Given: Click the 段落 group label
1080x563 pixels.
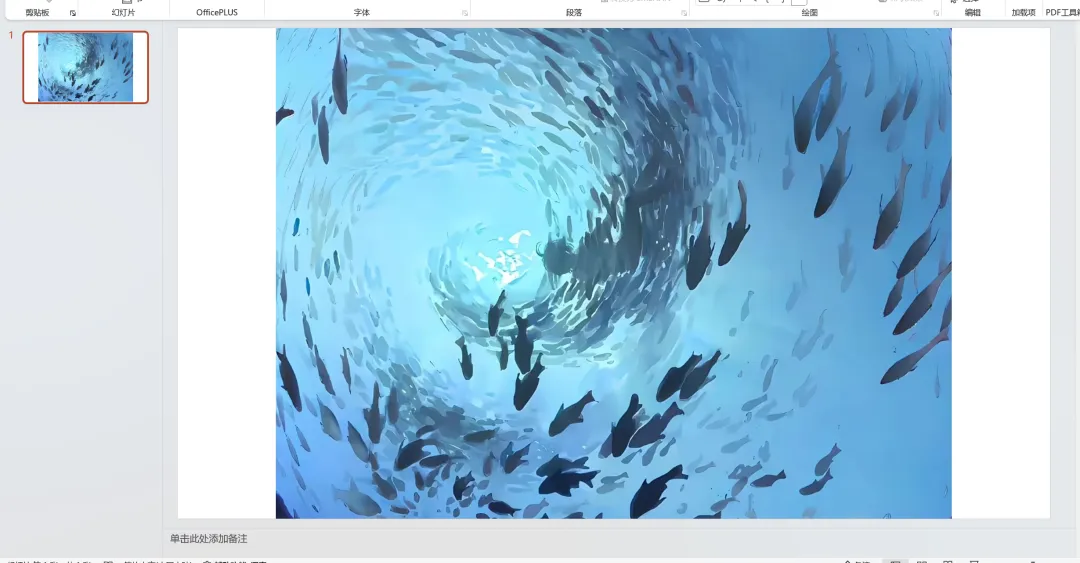Looking at the screenshot, I should click(x=574, y=12).
